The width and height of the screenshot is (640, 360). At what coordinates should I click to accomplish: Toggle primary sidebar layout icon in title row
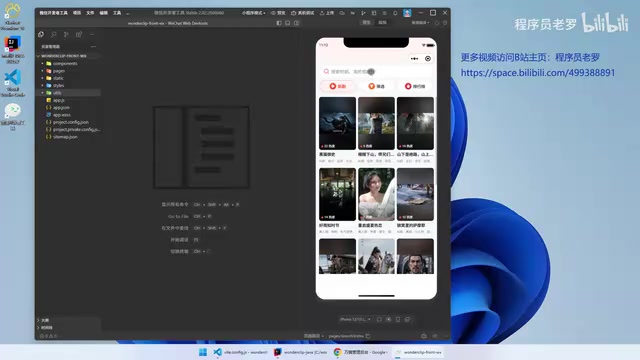tap(279, 23)
